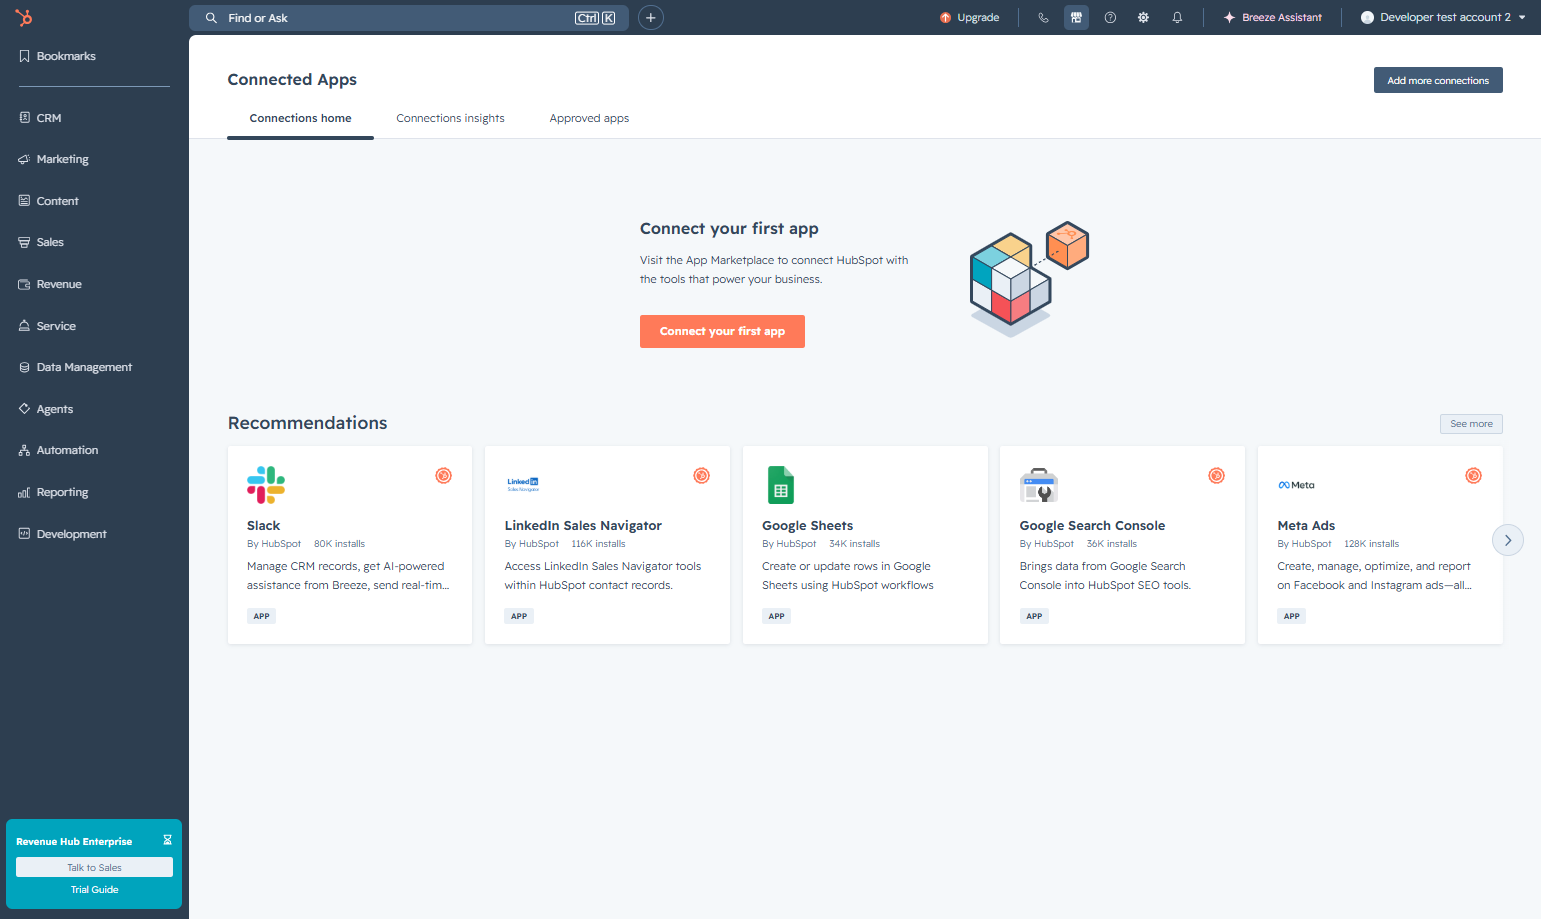
Task: Click the LinkedIn Sales Navigator logo
Action: [523, 485]
